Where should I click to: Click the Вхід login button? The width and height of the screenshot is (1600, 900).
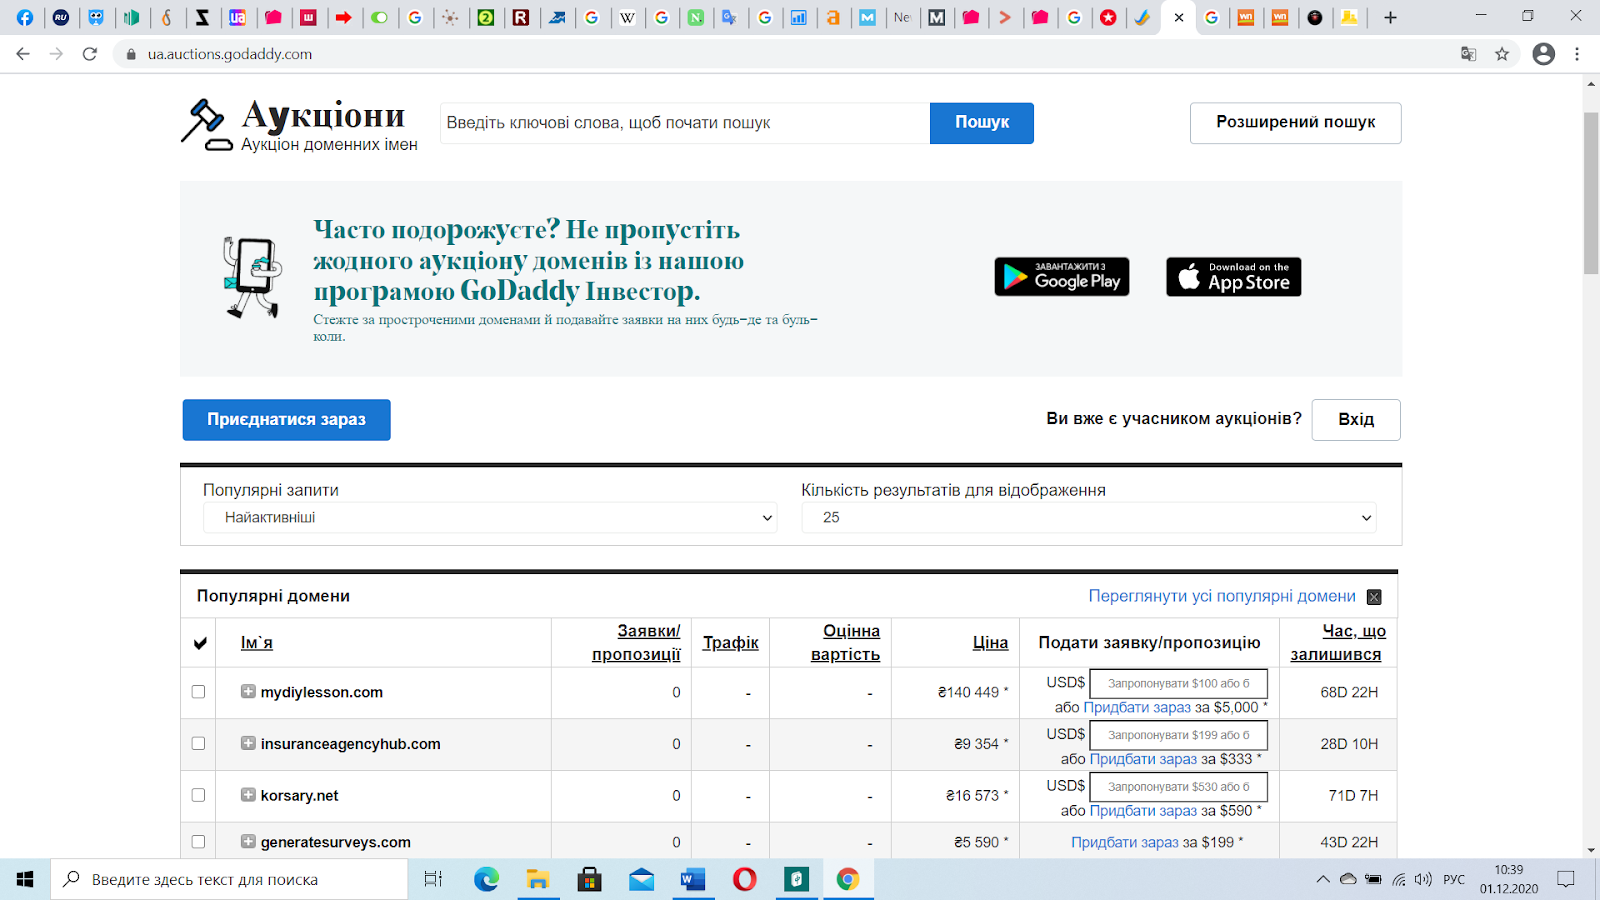coord(1356,420)
